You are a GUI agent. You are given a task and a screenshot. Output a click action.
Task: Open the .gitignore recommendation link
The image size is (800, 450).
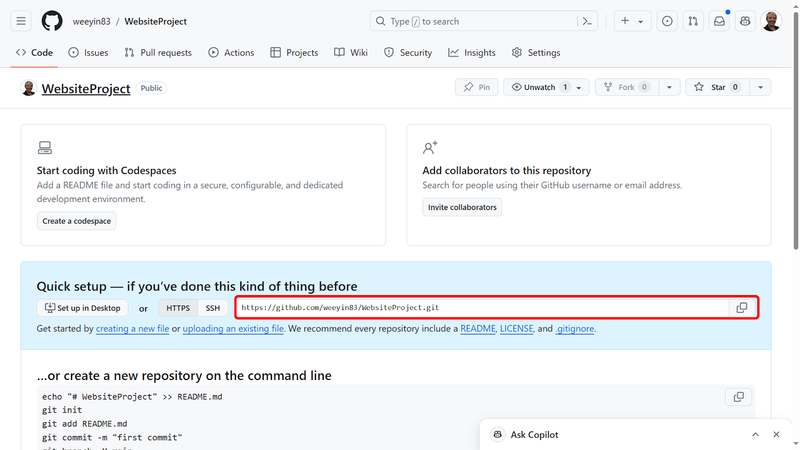(574, 329)
